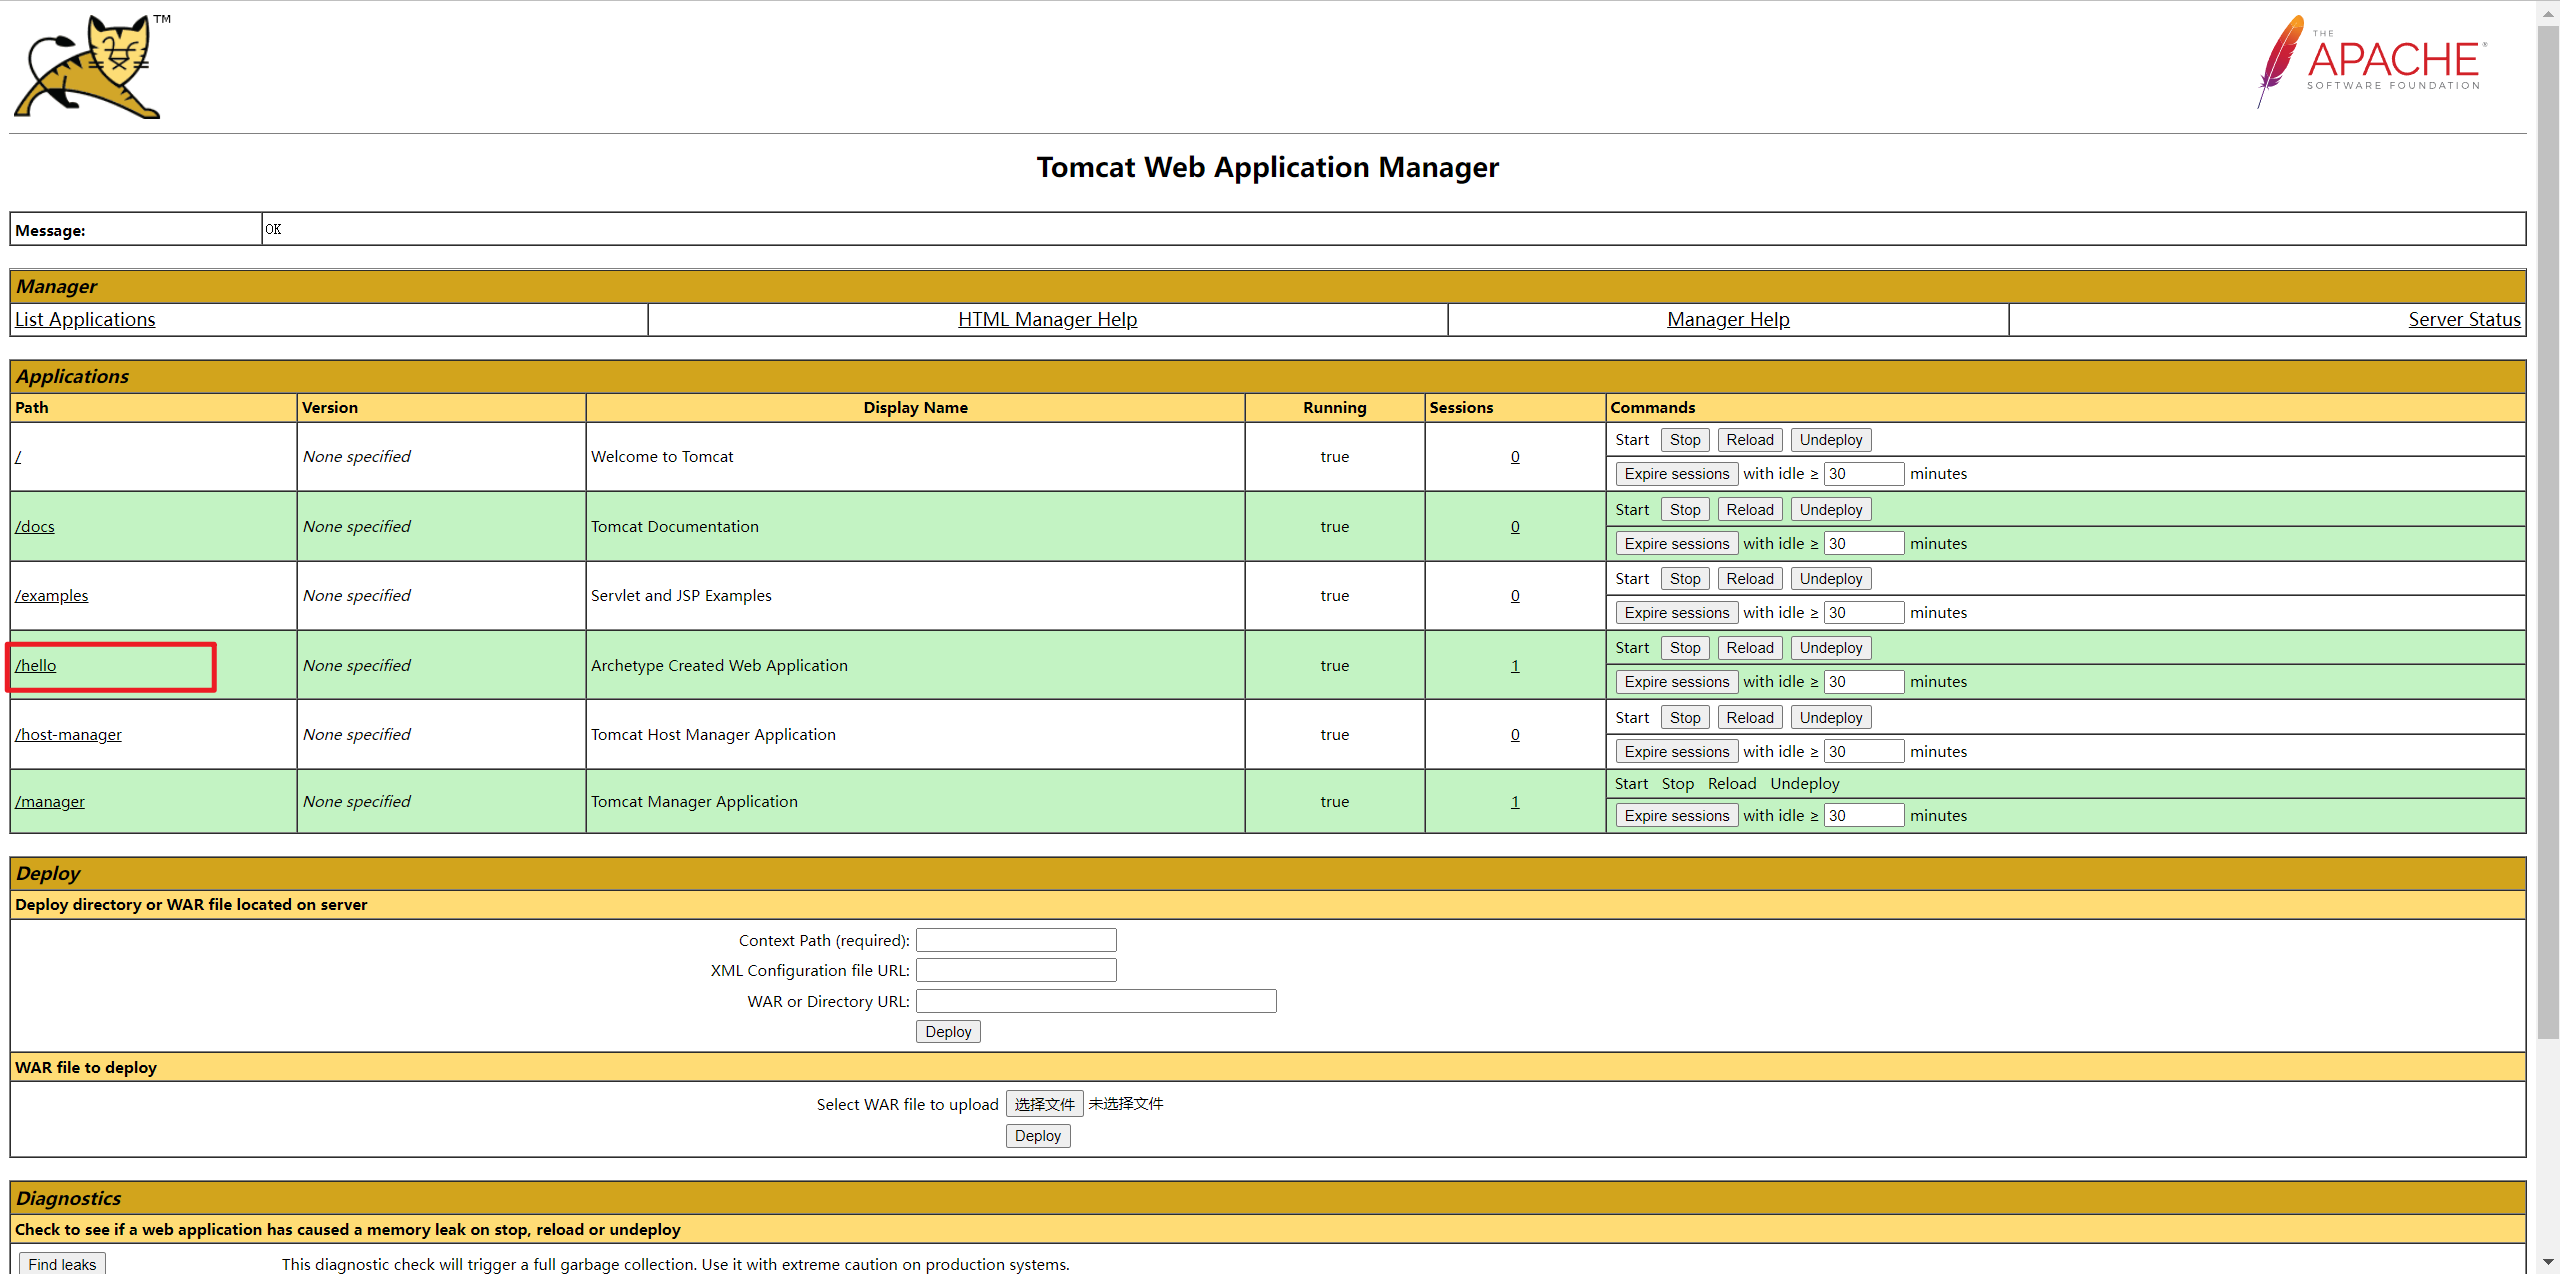Stop the /hello application
The height and width of the screenshot is (1274, 2560).
point(1685,648)
